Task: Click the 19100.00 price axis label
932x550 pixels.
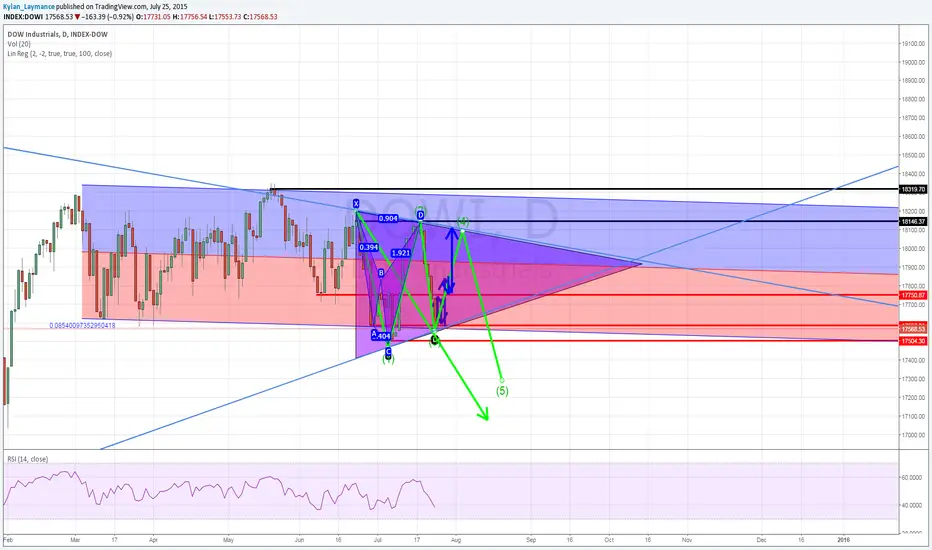Action: coord(914,43)
